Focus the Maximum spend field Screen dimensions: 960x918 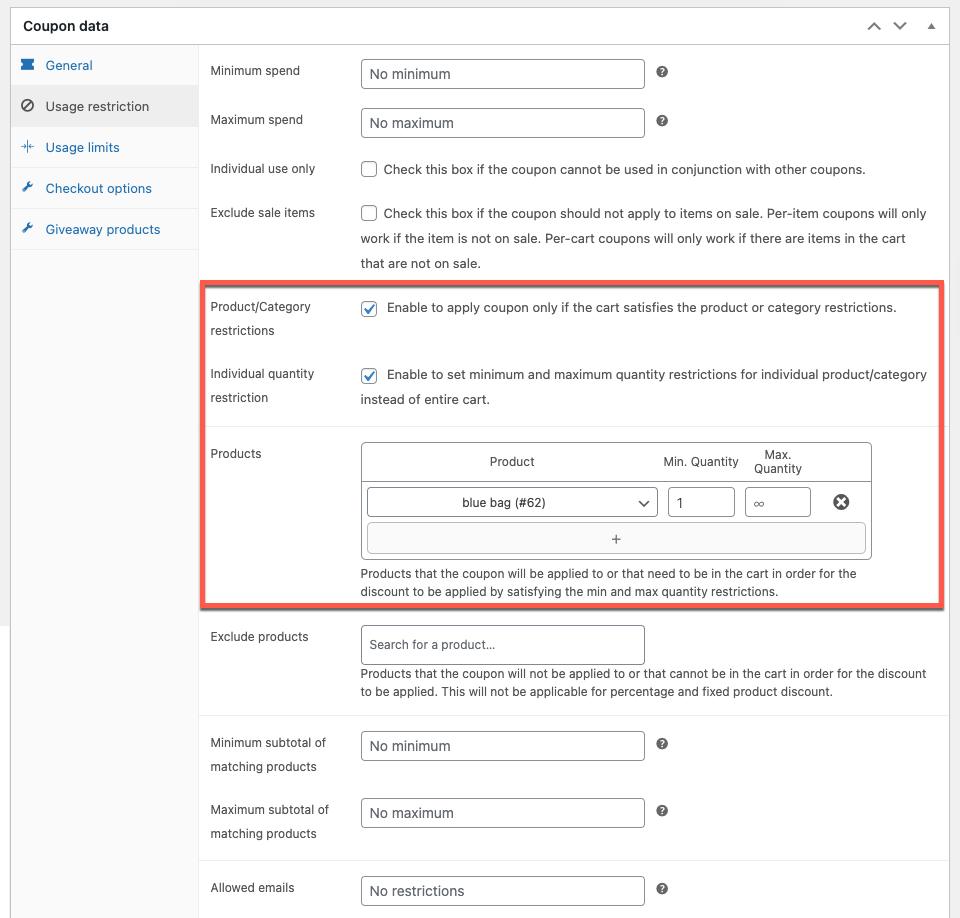coord(503,123)
